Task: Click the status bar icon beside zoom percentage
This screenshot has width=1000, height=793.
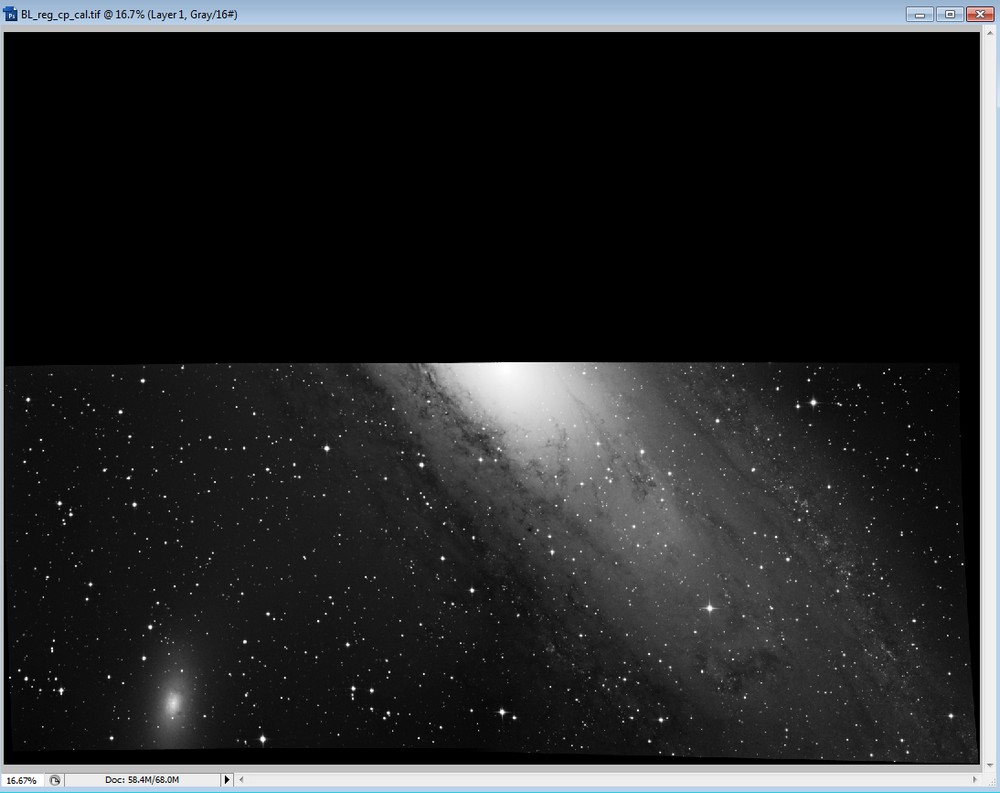Action: (55, 779)
